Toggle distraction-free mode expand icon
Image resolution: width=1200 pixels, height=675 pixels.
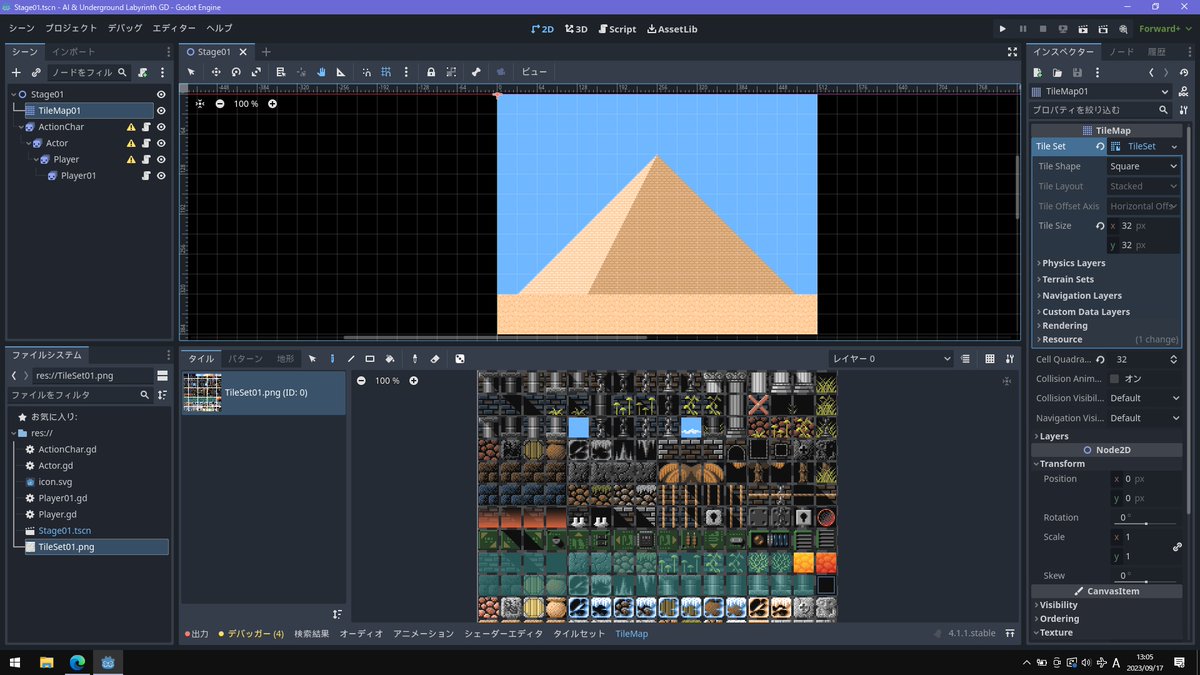[x=1012, y=52]
